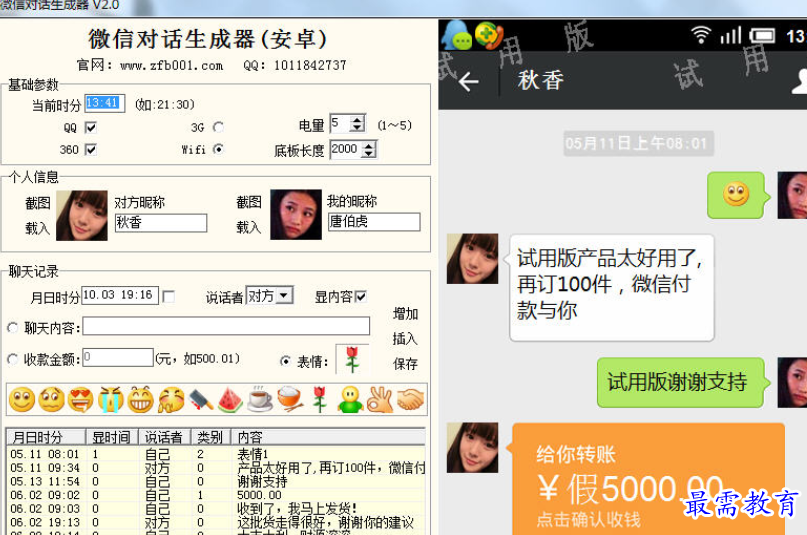Screen dimensions: 807x535
Task: Pick the bloody cleaver knife emoji
Action: pyautogui.click(x=201, y=400)
